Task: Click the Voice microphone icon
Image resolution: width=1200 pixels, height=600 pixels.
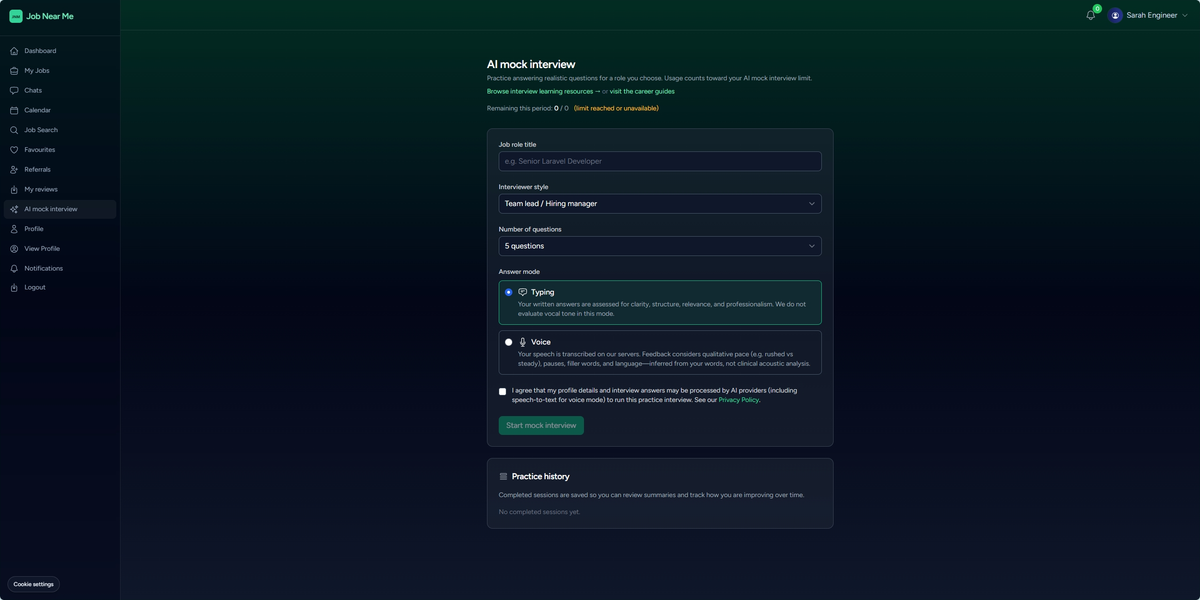Action: point(523,342)
